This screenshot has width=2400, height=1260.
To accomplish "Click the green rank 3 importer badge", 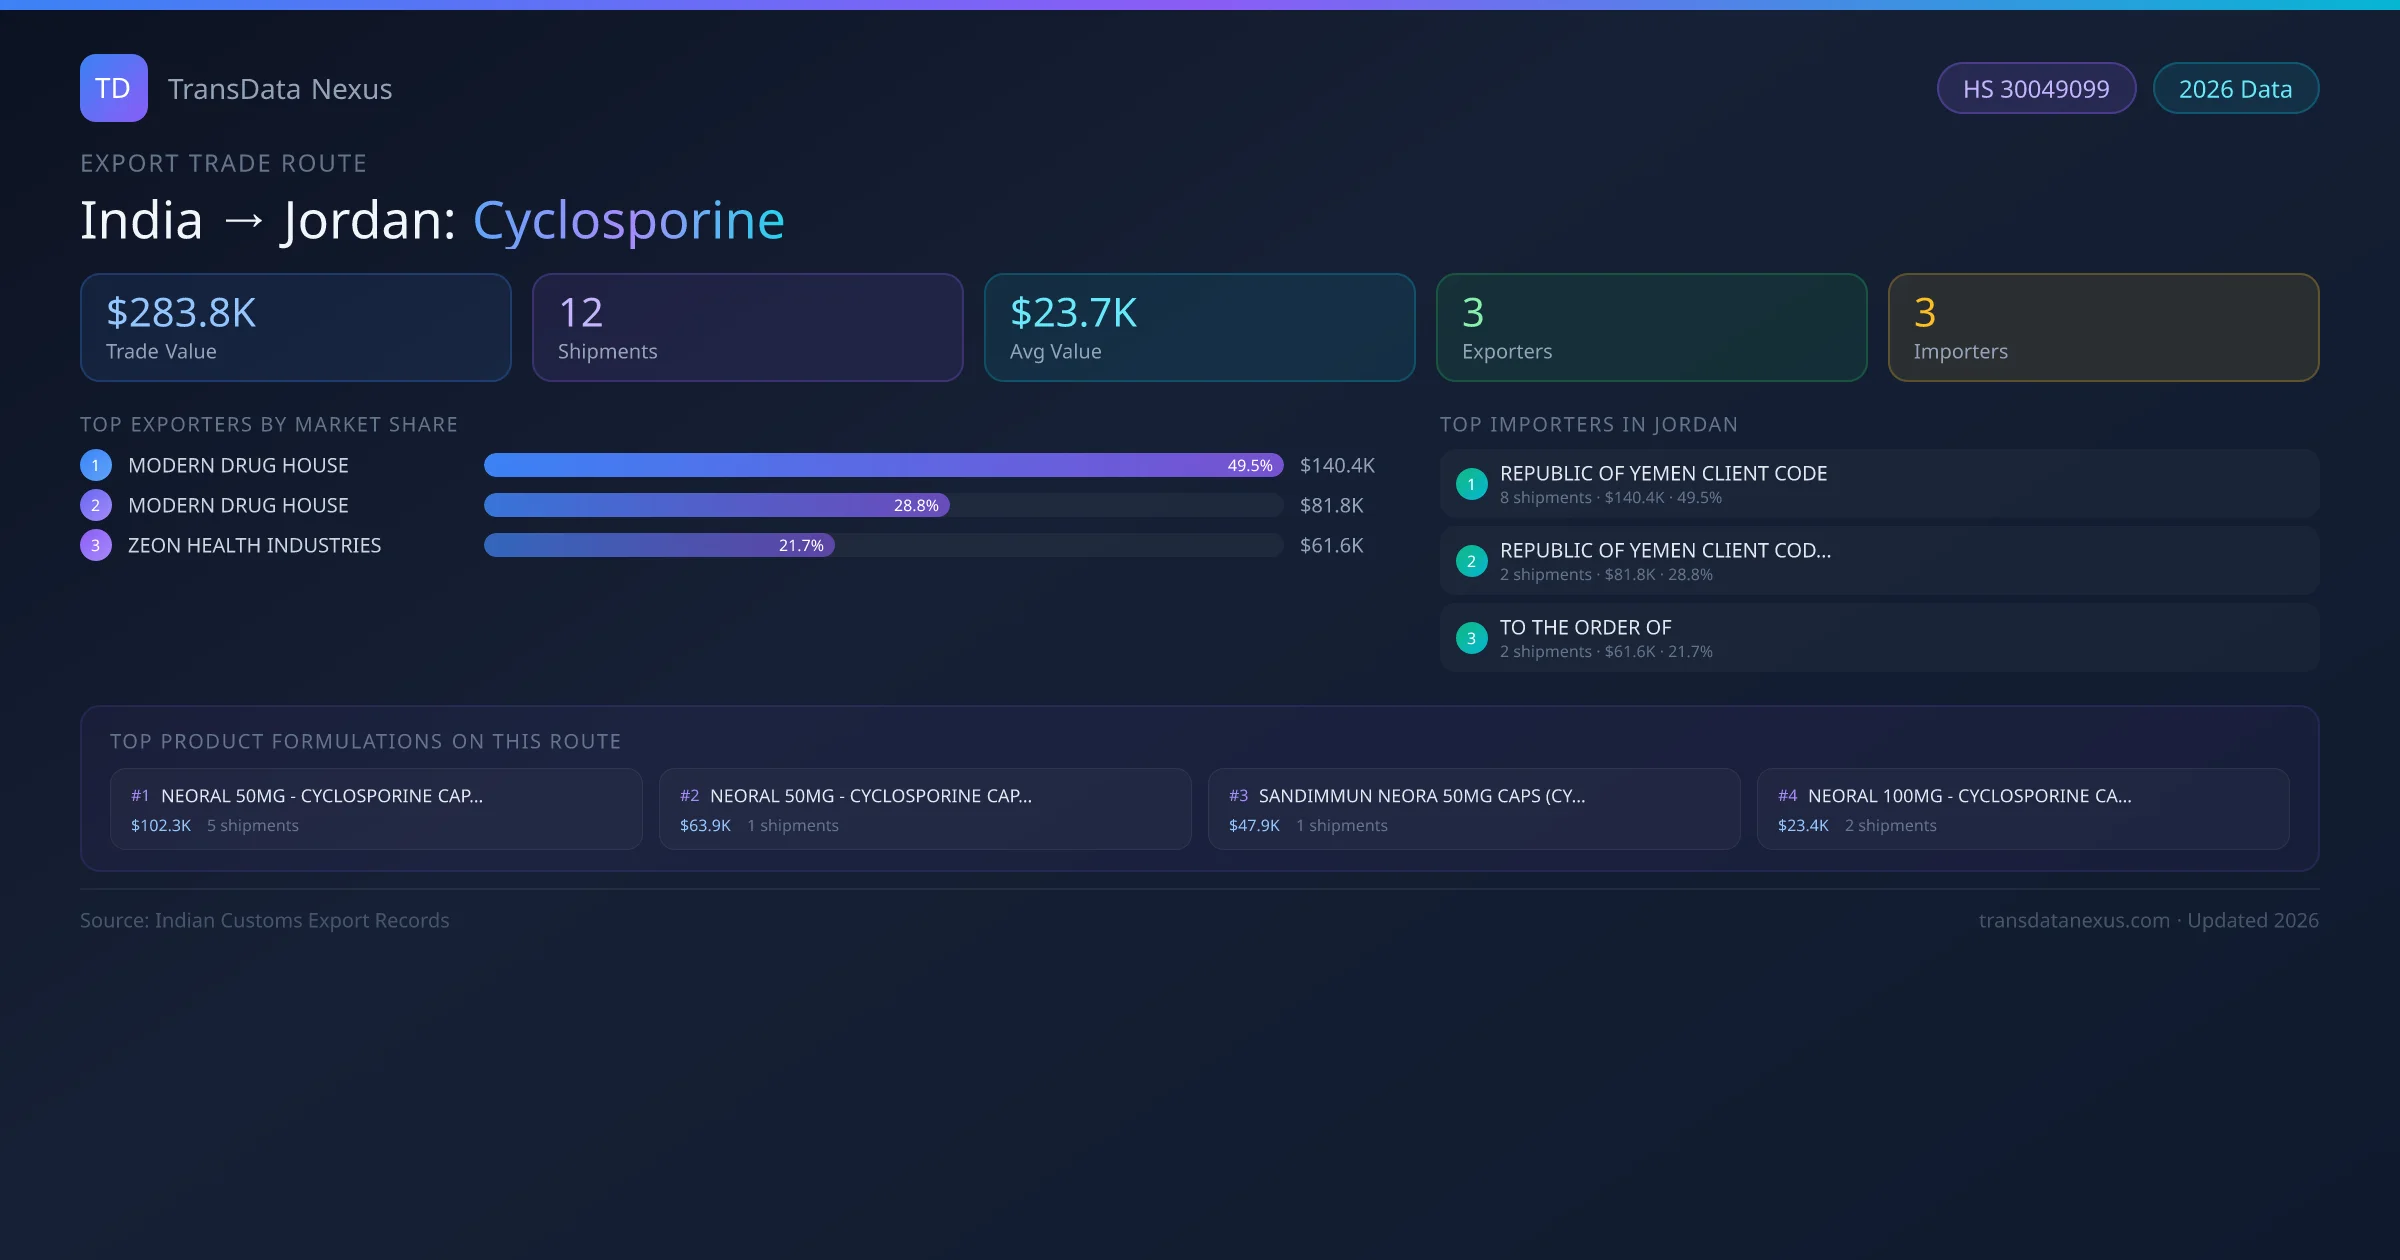I will [1471, 638].
